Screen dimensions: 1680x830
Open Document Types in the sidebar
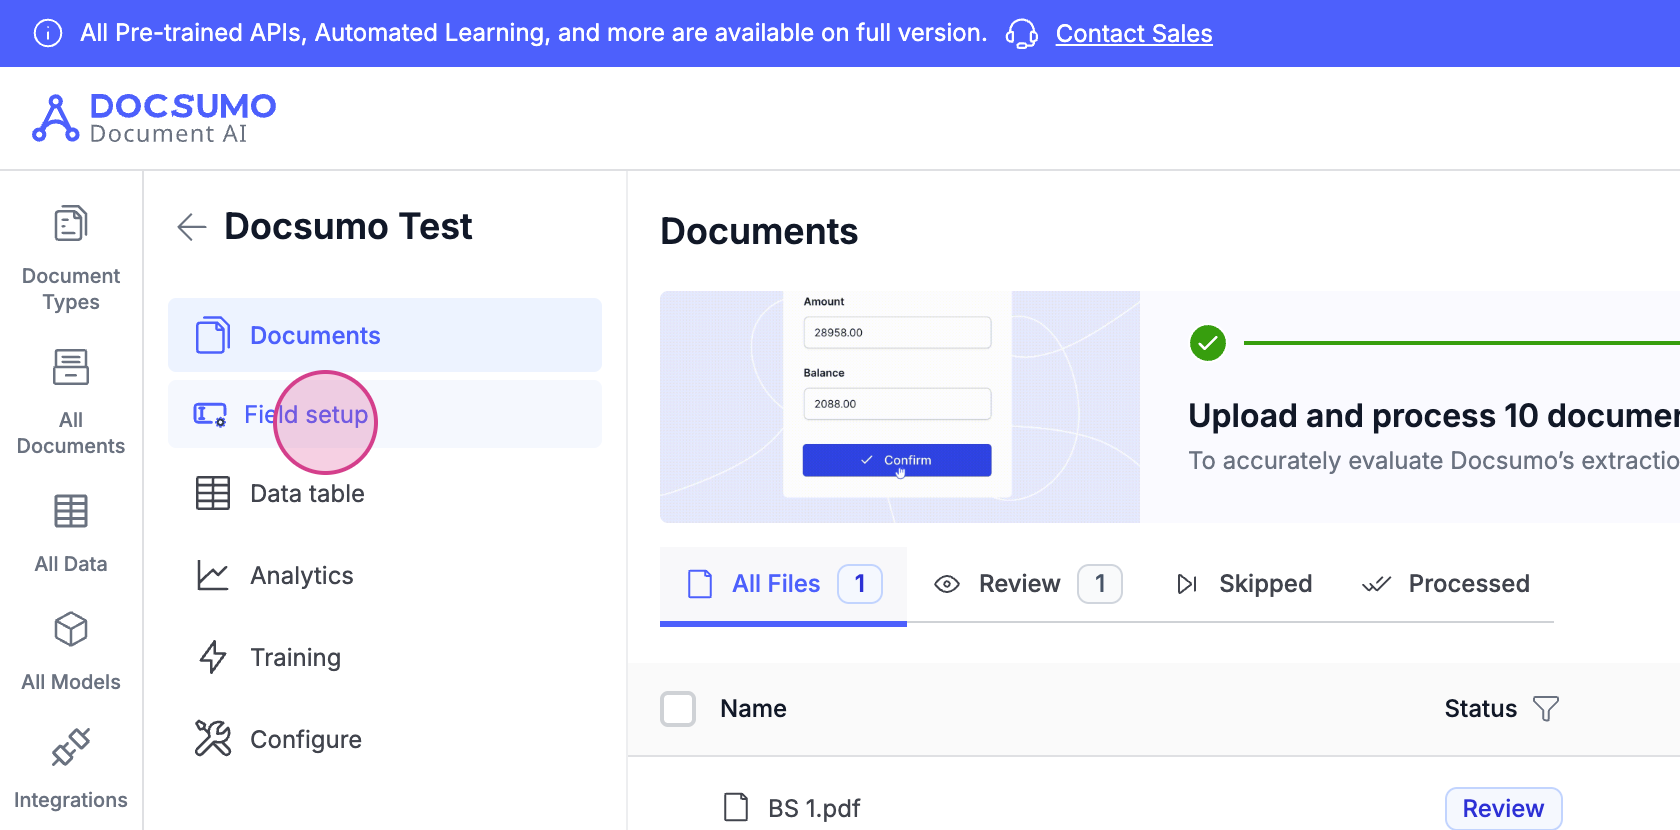pos(71,258)
